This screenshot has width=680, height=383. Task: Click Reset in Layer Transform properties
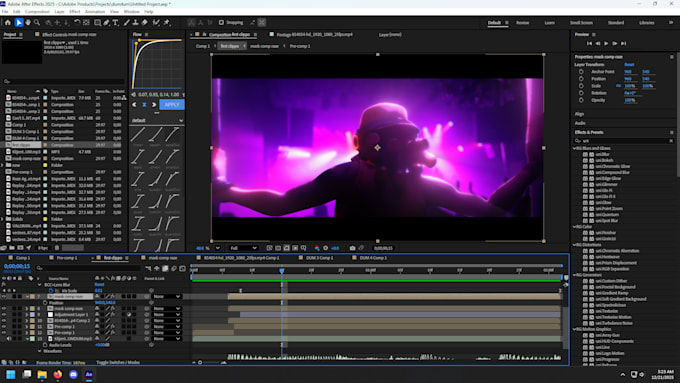coord(629,65)
